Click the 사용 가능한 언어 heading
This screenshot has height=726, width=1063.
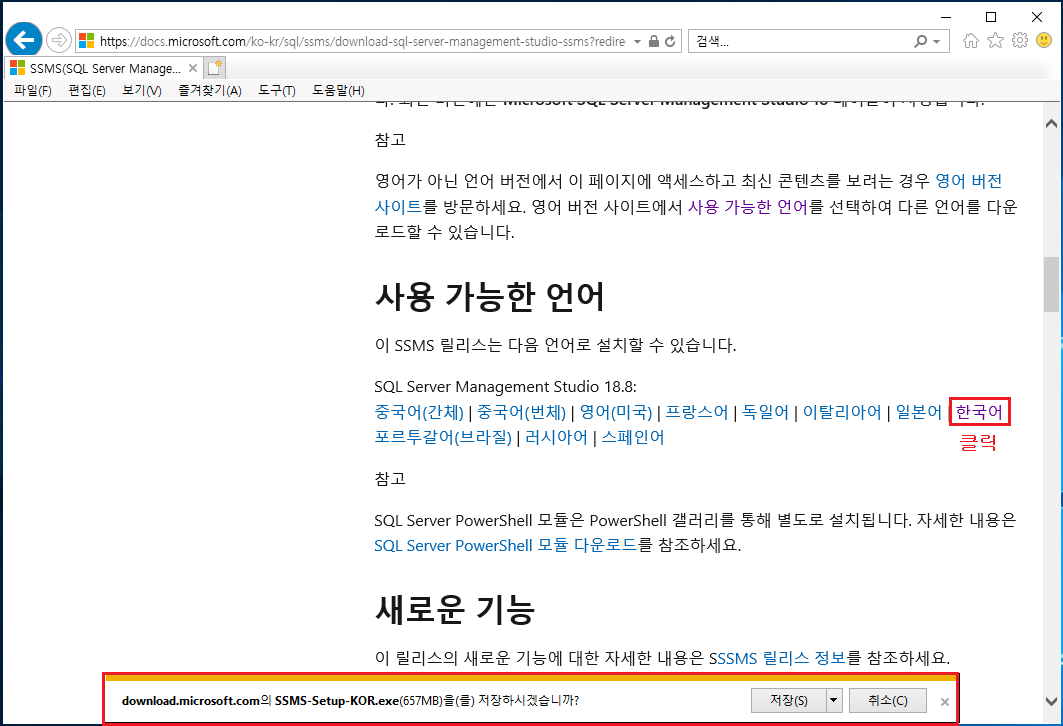[489, 297]
